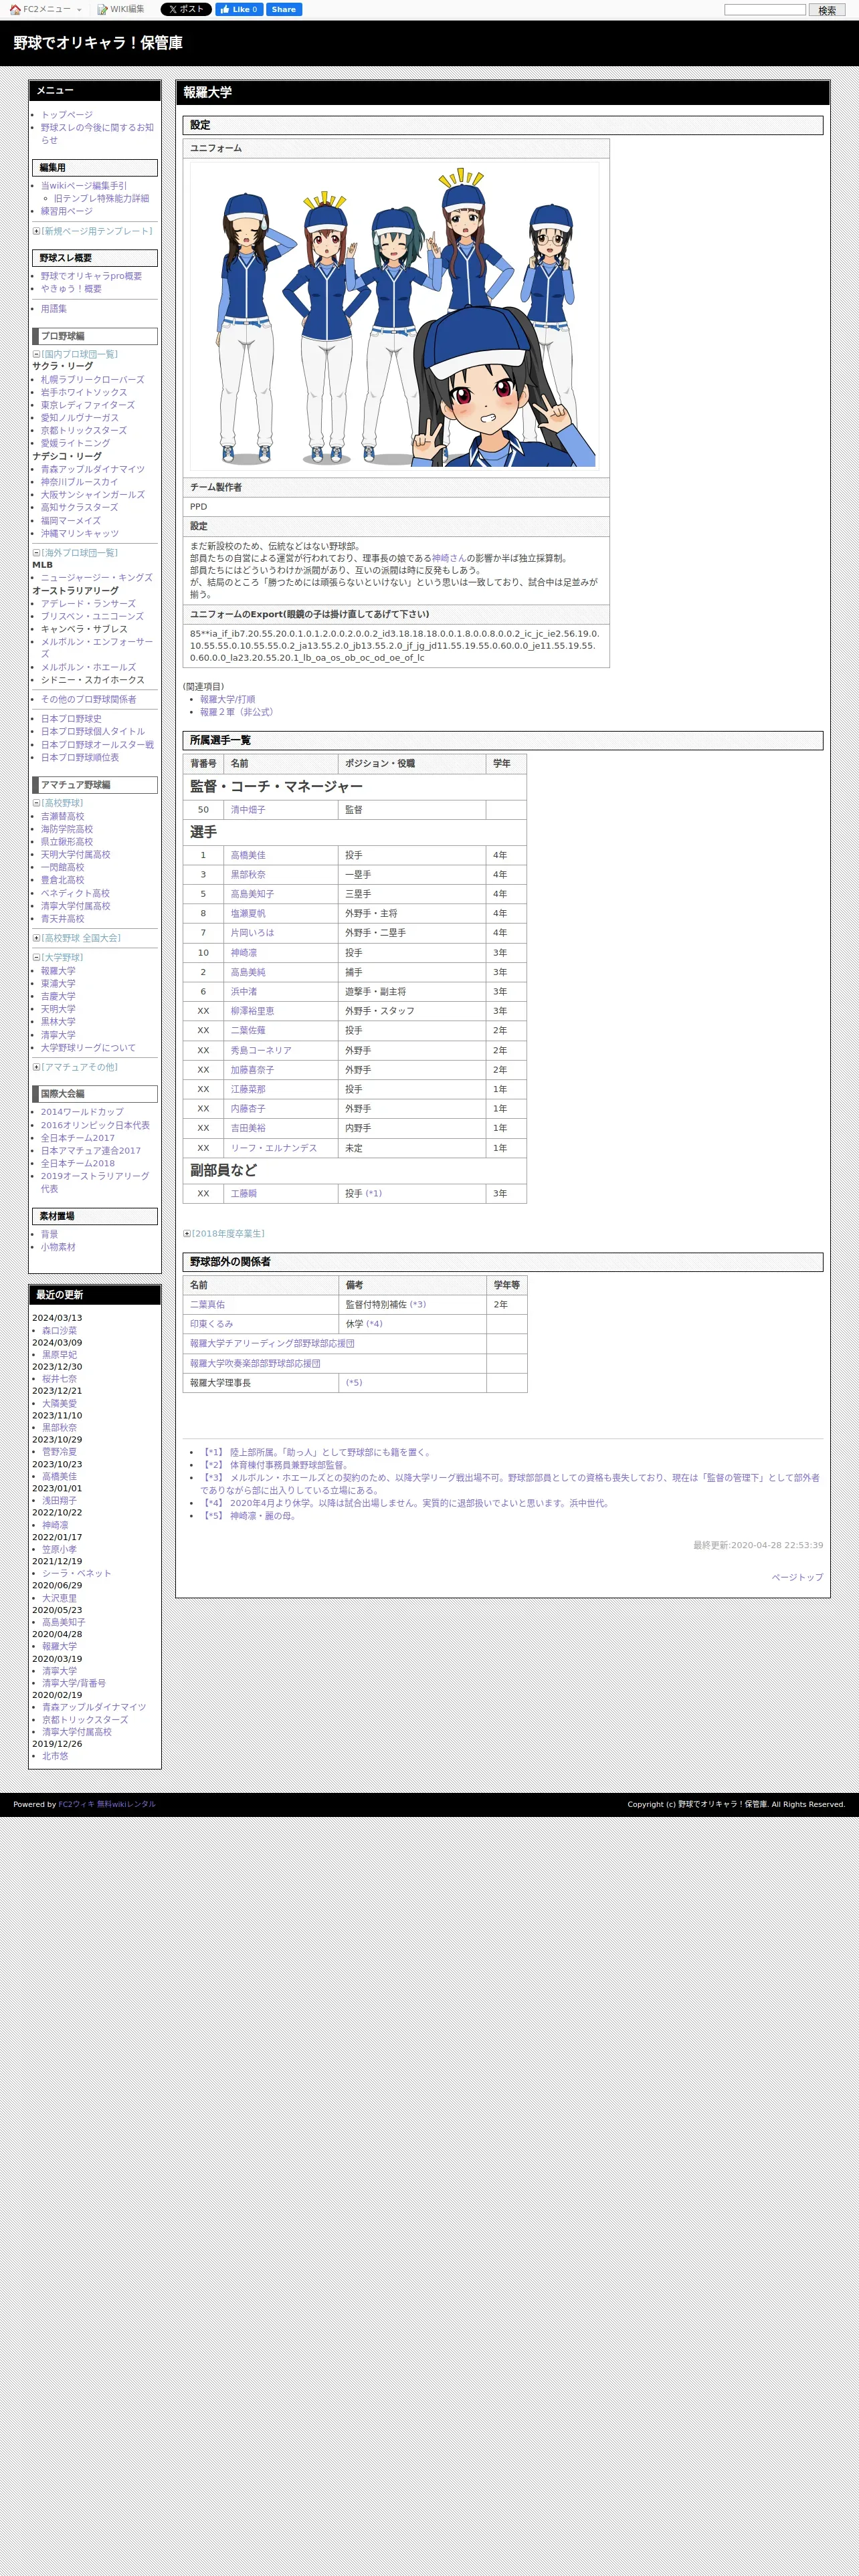The width and height of the screenshot is (859, 2576).
Task: Open player 黒部秋奈 in roster table
Action: pyautogui.click(x=248, y=875)
